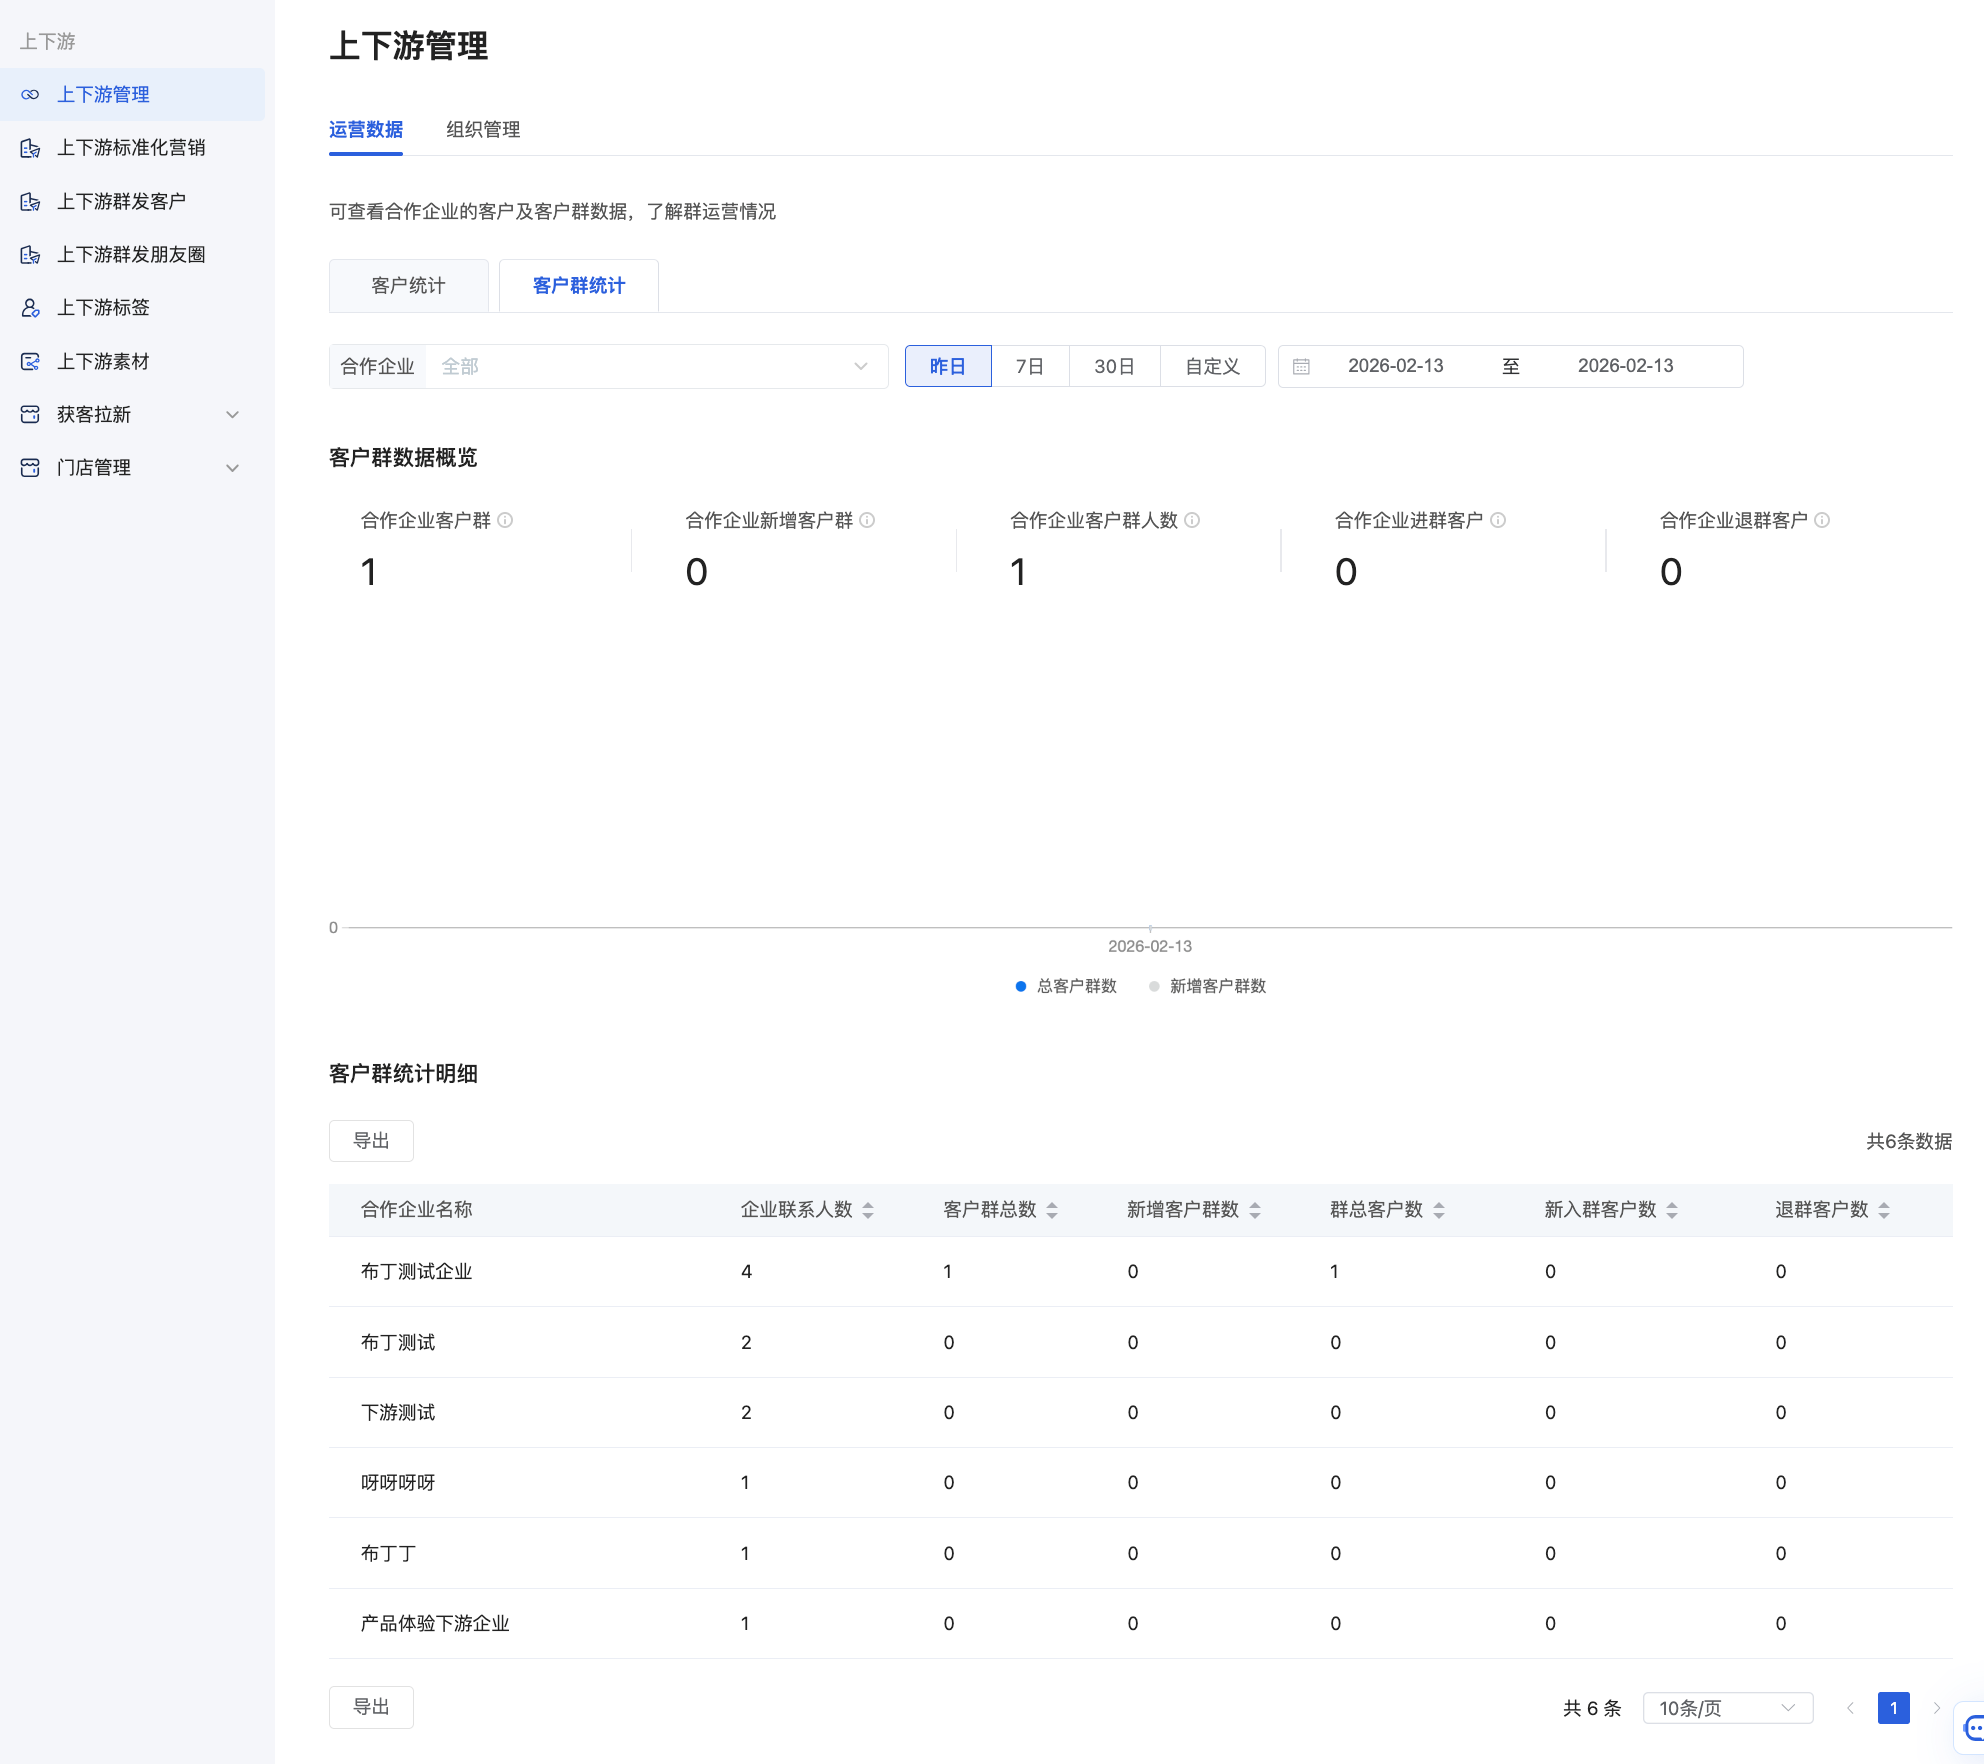The width and height of the screenshot is (1984, 1764).
Task: Expand the 门店管理 menu chevron
Action: 233,468
